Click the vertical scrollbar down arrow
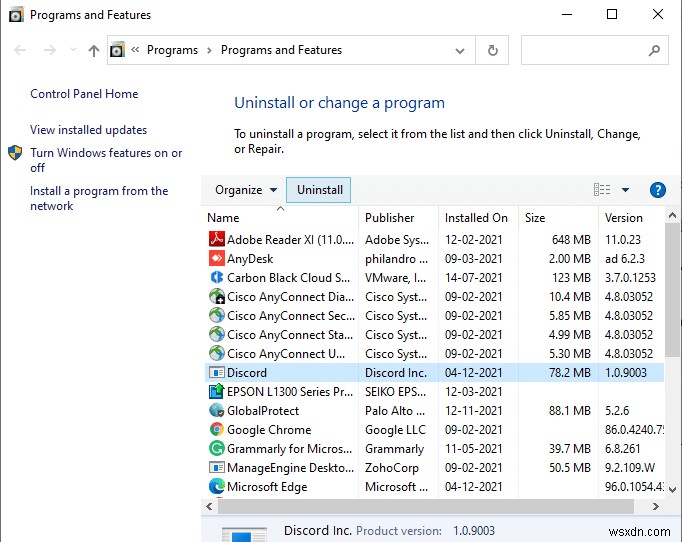Image resolution: width=682 pixels, height=542 pixels. (x=672, y=489)
